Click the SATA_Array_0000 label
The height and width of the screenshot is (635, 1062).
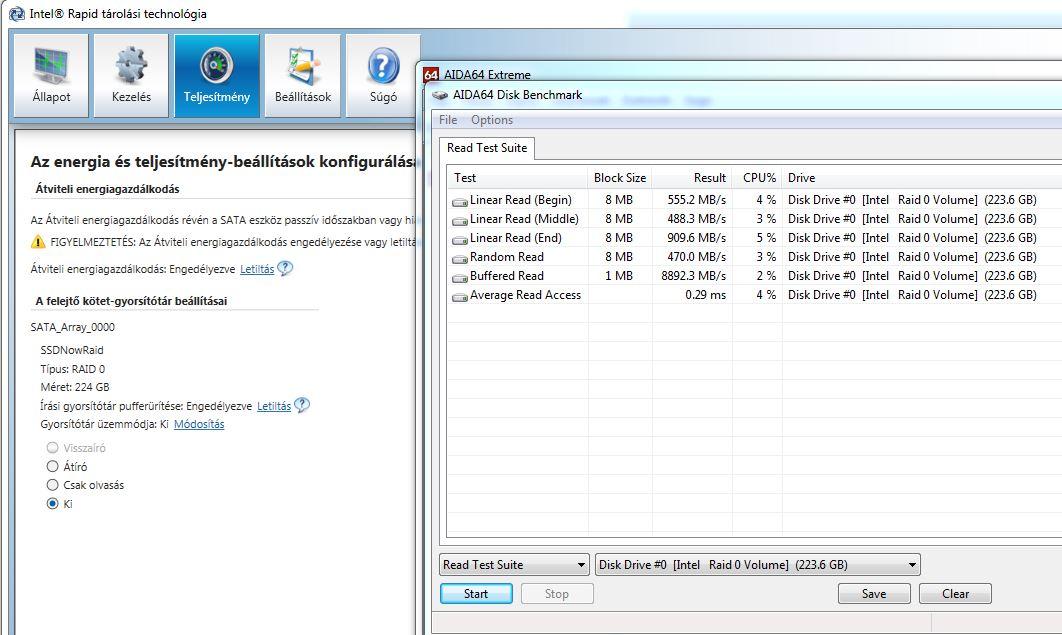click(x=72, y=327)
